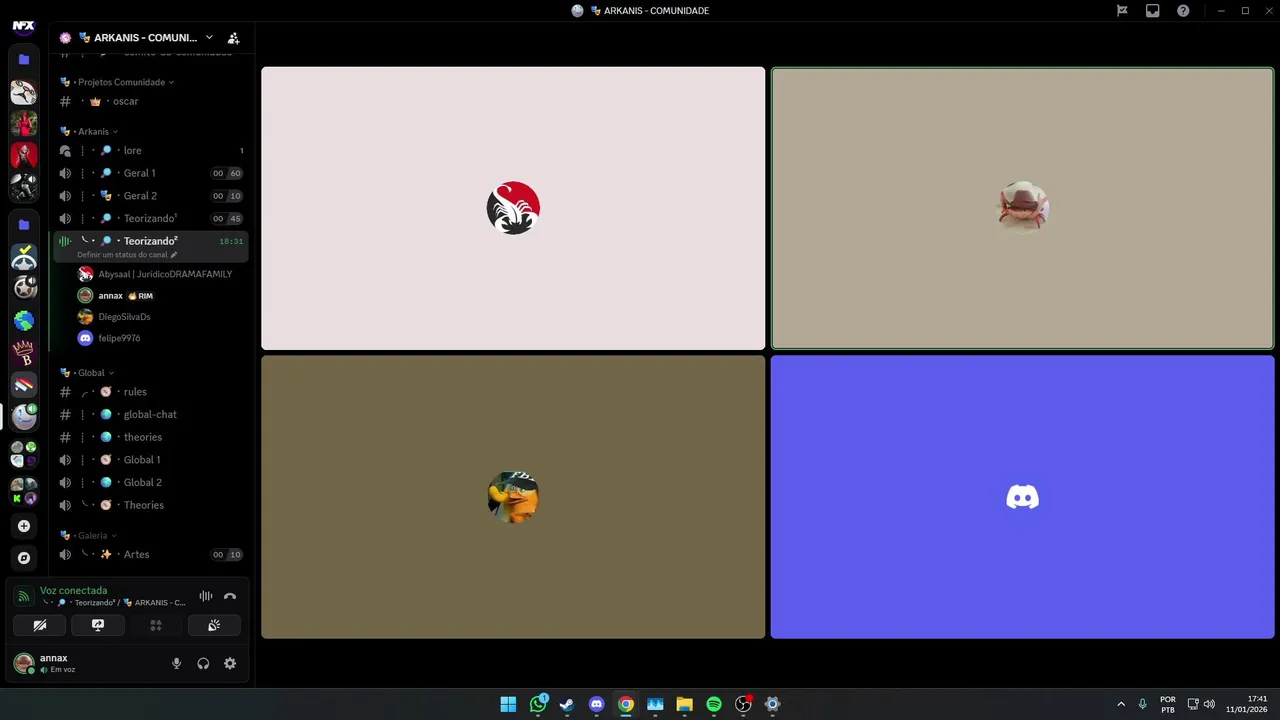Screen dimensions: 1280x720
Task: Open the theories text channel
Action: pos(150,437)
